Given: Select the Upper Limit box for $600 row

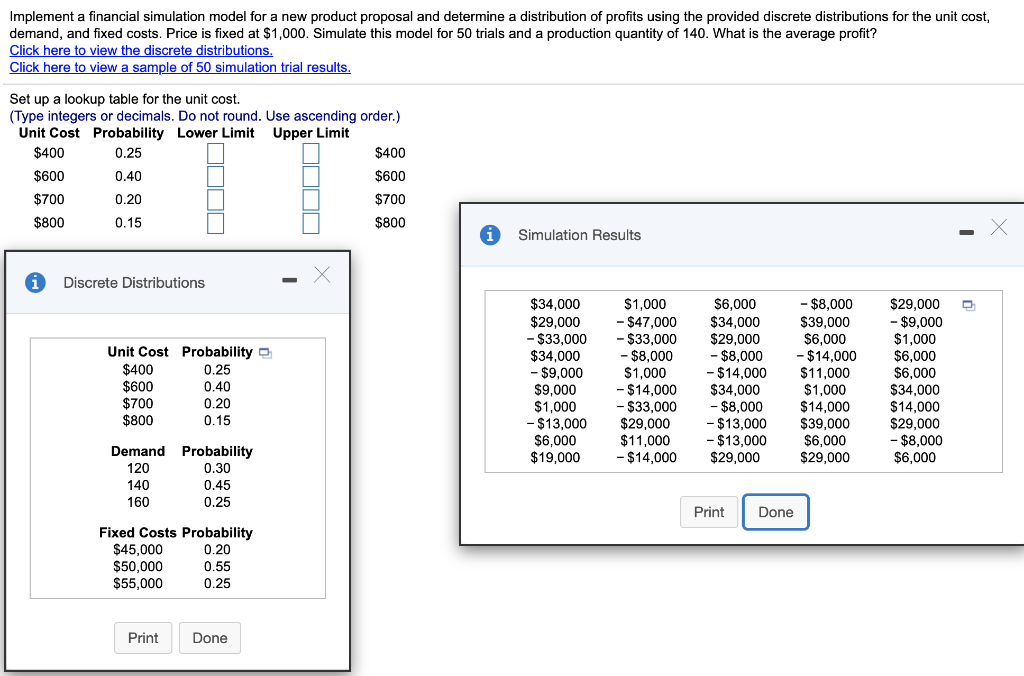Looking at the screenshot, I should click(310, 176).
